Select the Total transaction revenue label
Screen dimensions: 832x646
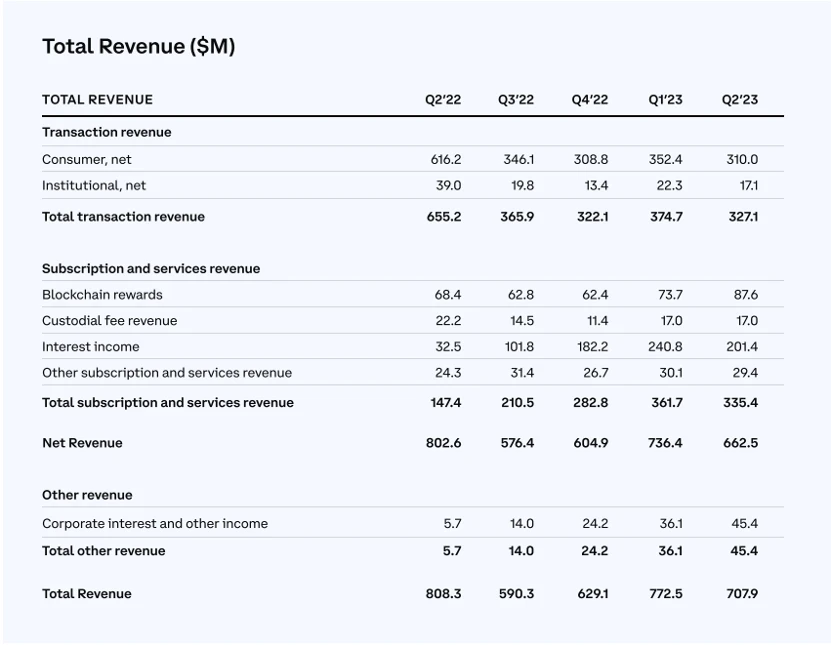click(x=123, y=217)
